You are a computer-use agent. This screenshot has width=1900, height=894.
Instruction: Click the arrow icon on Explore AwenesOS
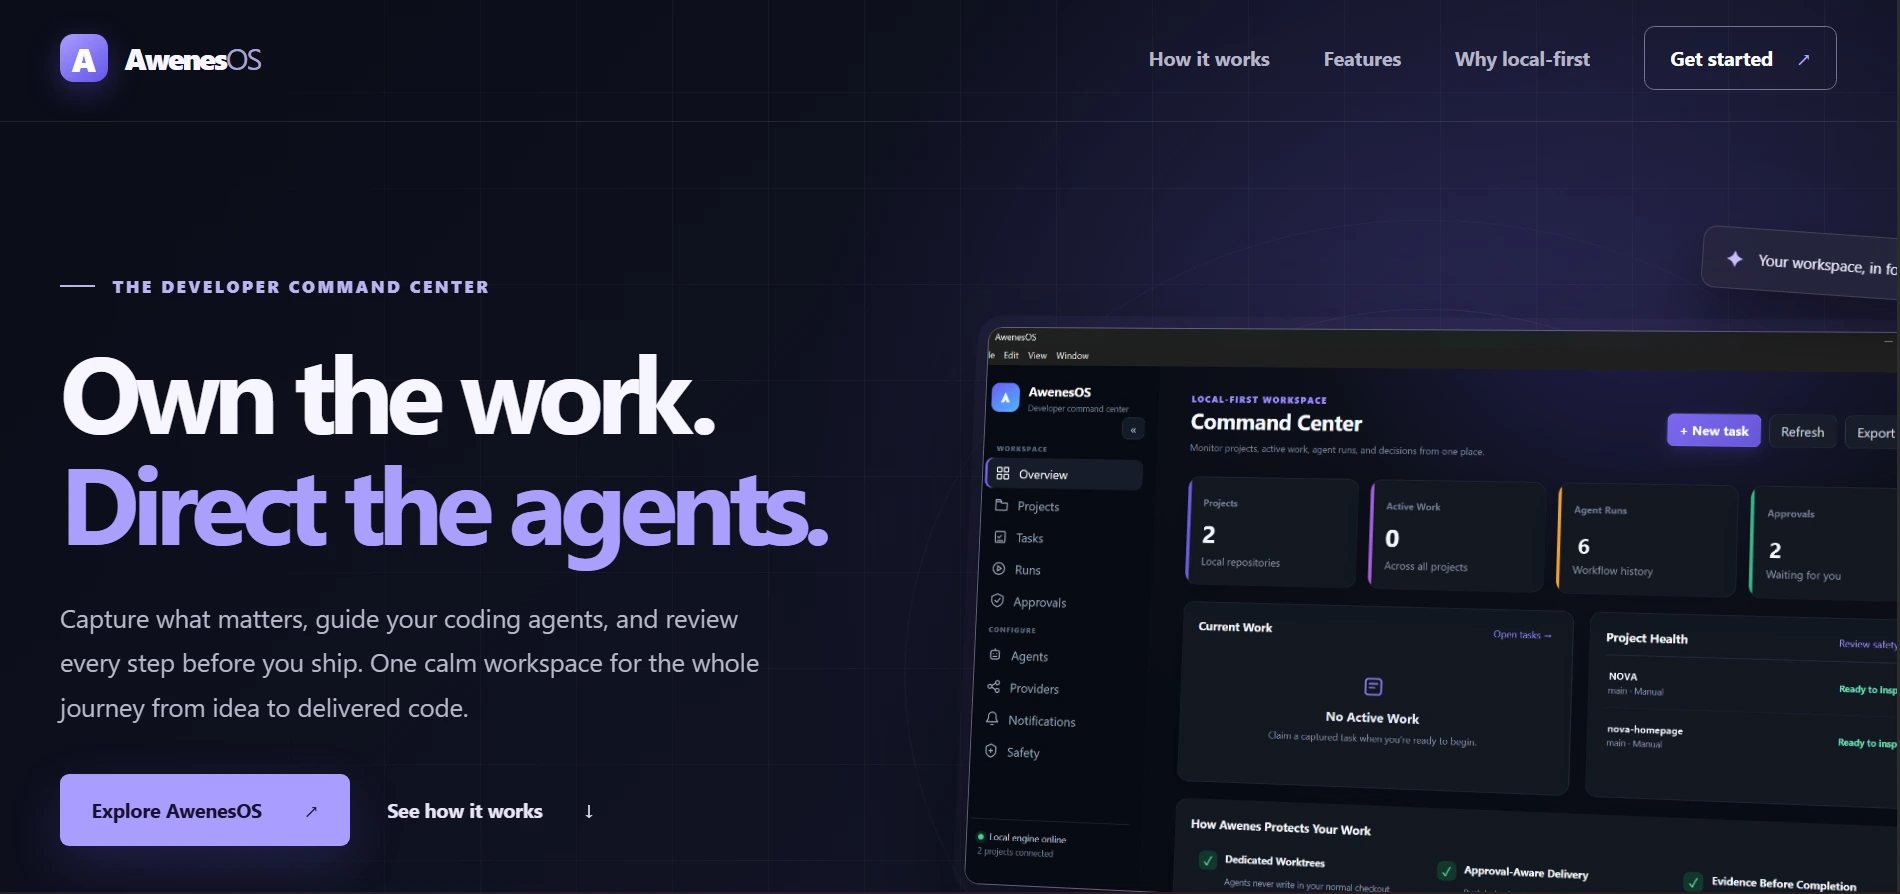pos(312,811)
